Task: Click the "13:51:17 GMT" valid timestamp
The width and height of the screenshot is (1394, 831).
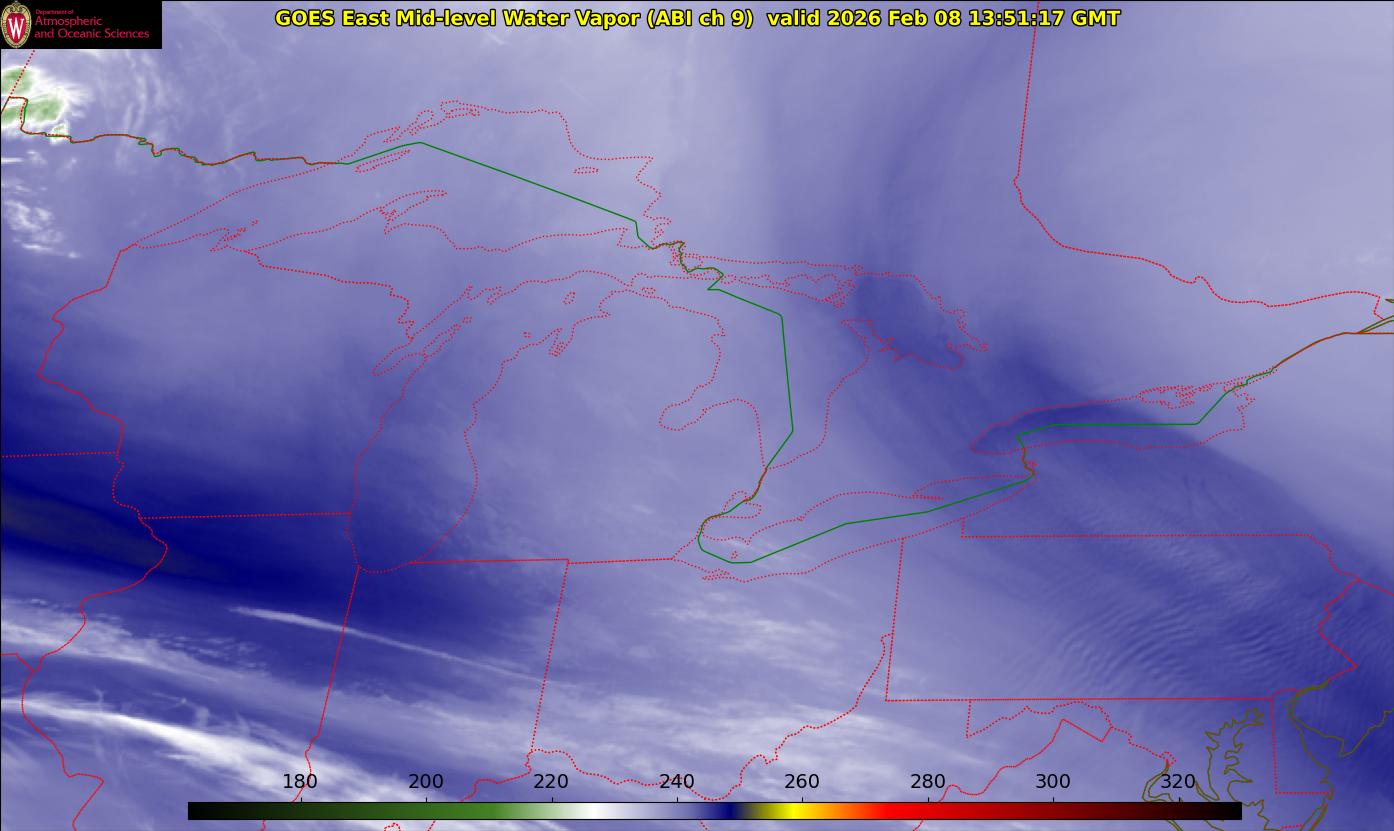Action: (x=1044, y=18)
